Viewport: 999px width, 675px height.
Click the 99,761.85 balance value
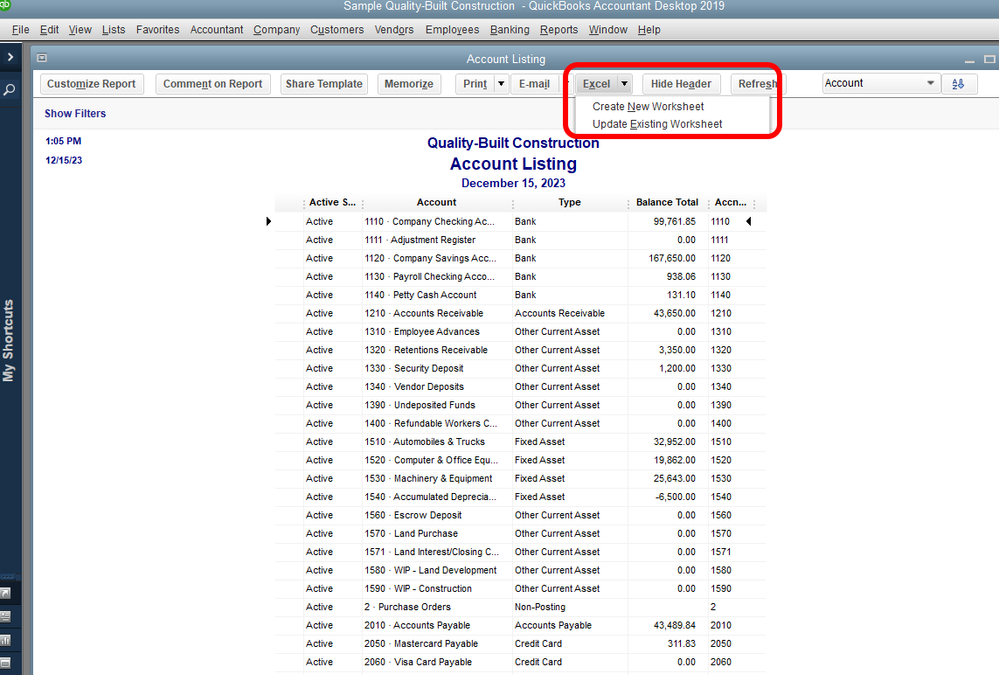tap(674, 221)
